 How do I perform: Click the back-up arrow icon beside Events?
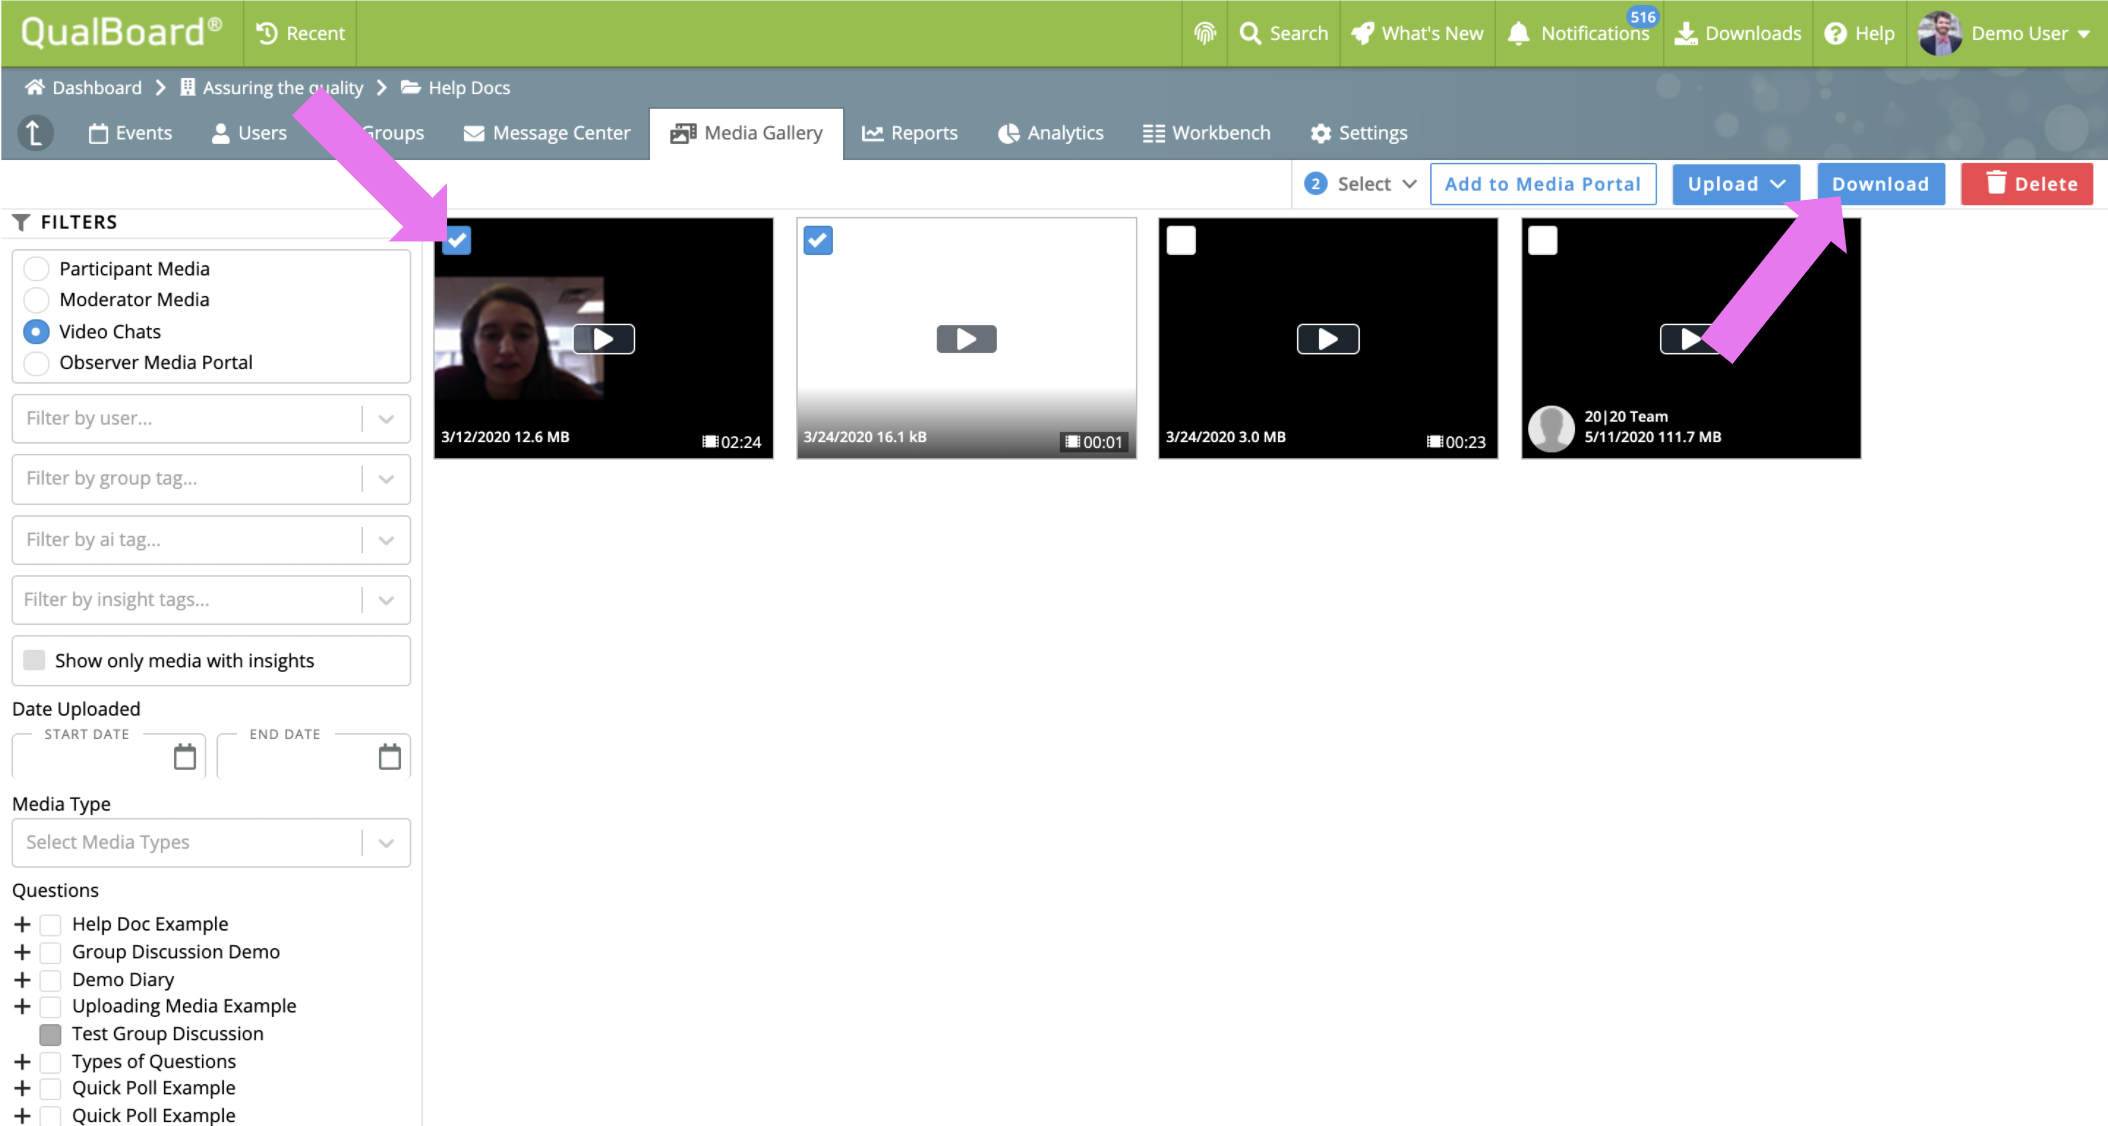click(x=35, y=133)
